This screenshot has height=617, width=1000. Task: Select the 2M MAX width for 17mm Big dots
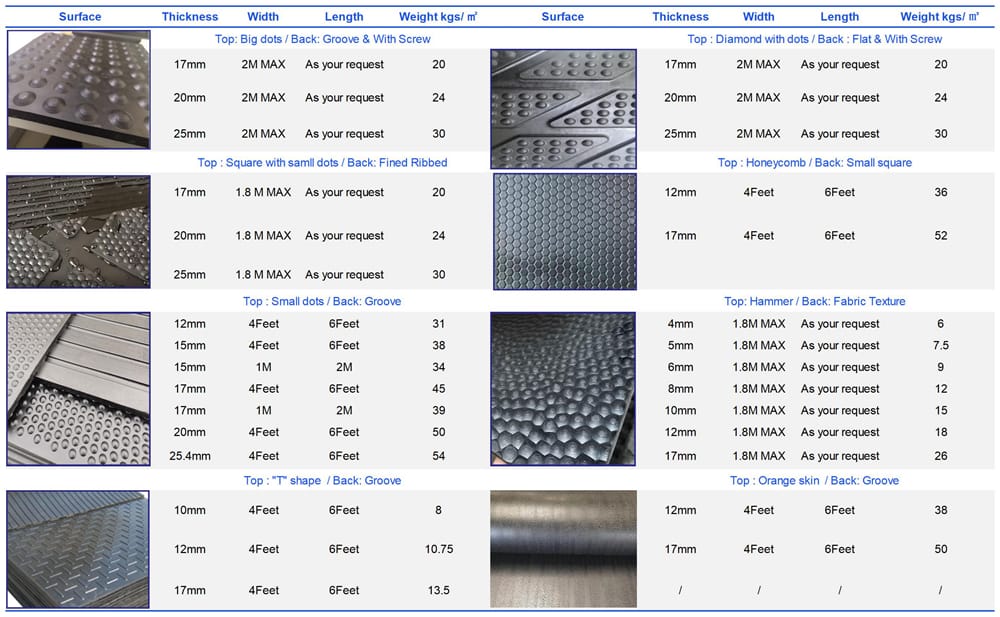pos(263,64)
